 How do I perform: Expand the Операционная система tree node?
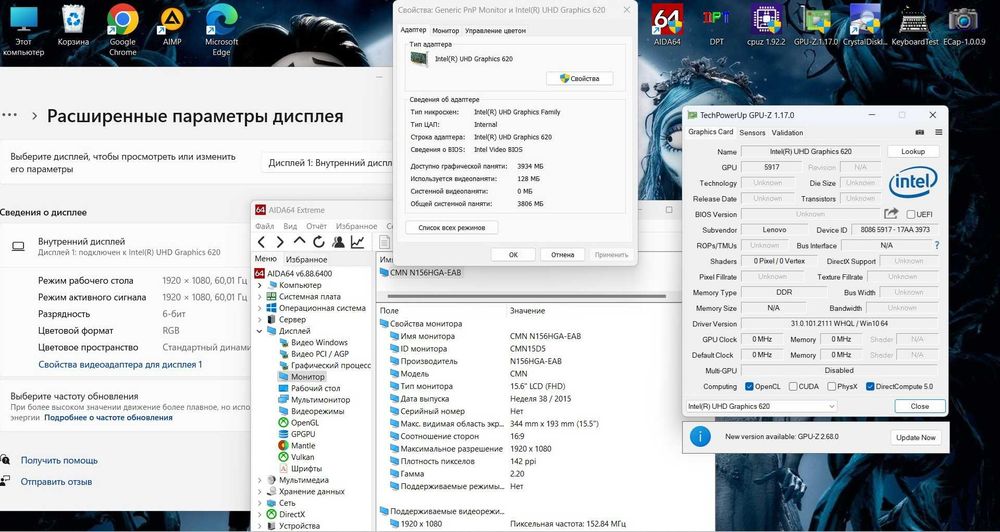click(260, 308)
